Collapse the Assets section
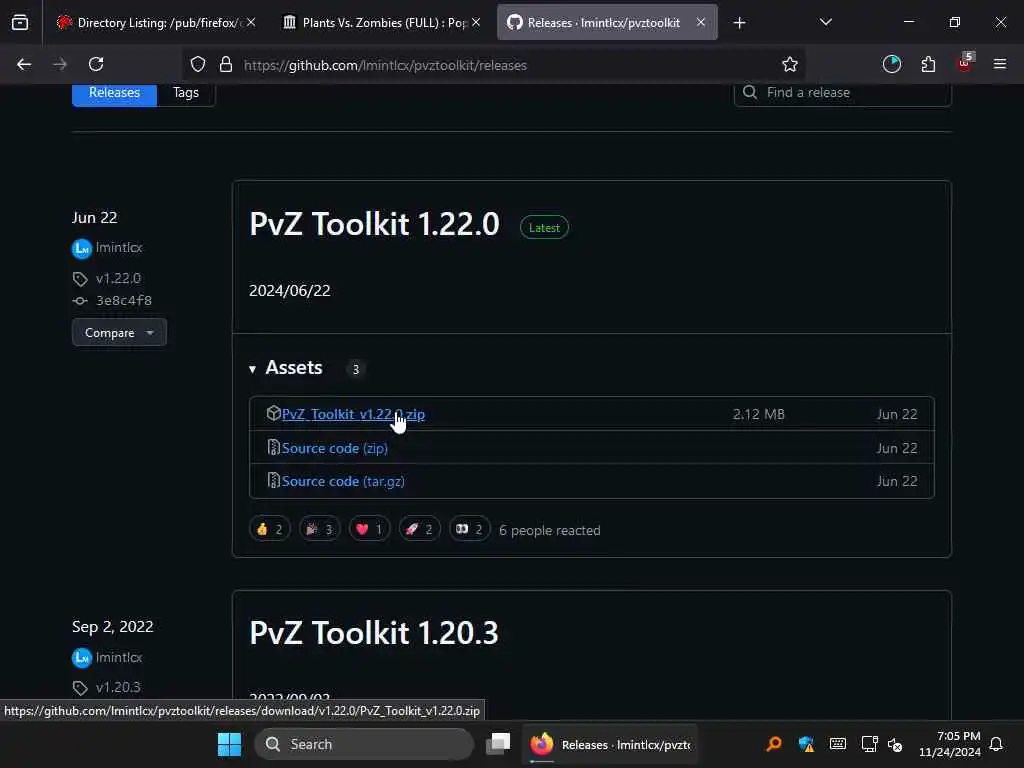This screenshot has height=768, width=1024. (286, 368)
